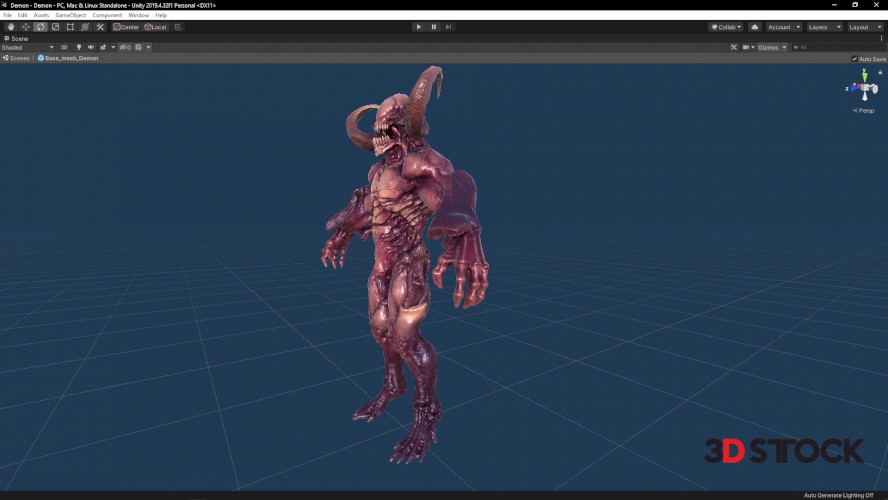Open Account dropdown
The height and width of the screenshot is (500, 888).
pyautogui.click(x=784, y=27)
